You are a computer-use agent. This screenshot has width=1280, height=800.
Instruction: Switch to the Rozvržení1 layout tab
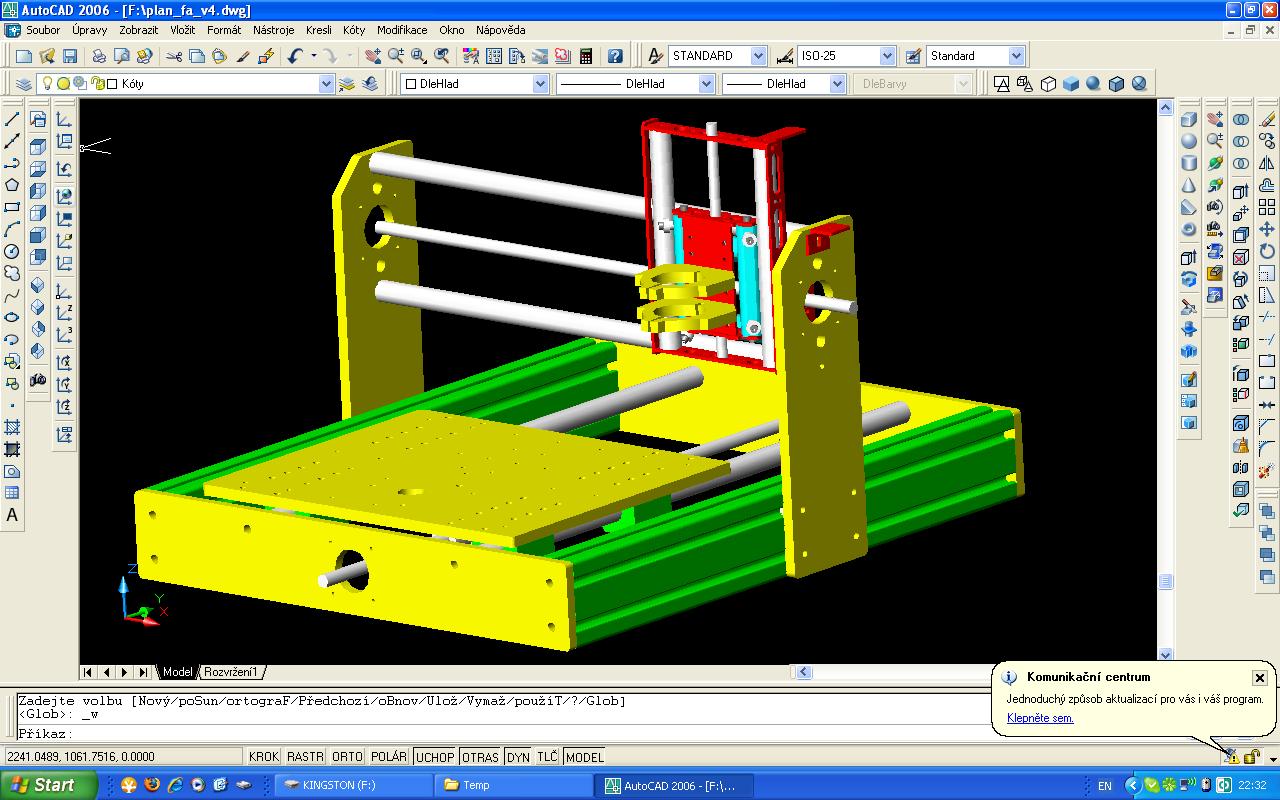[232, 672]
